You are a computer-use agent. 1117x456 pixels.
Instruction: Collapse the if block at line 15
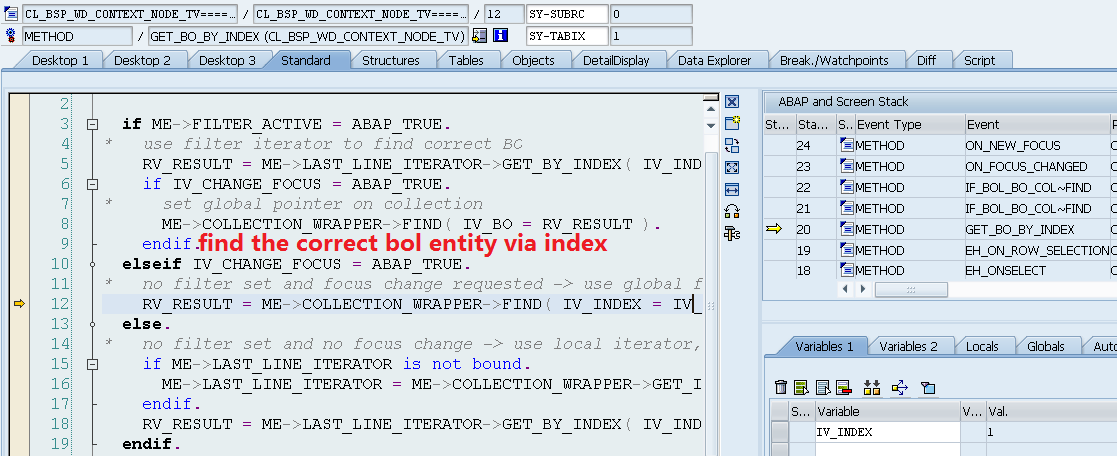[92, 364]
